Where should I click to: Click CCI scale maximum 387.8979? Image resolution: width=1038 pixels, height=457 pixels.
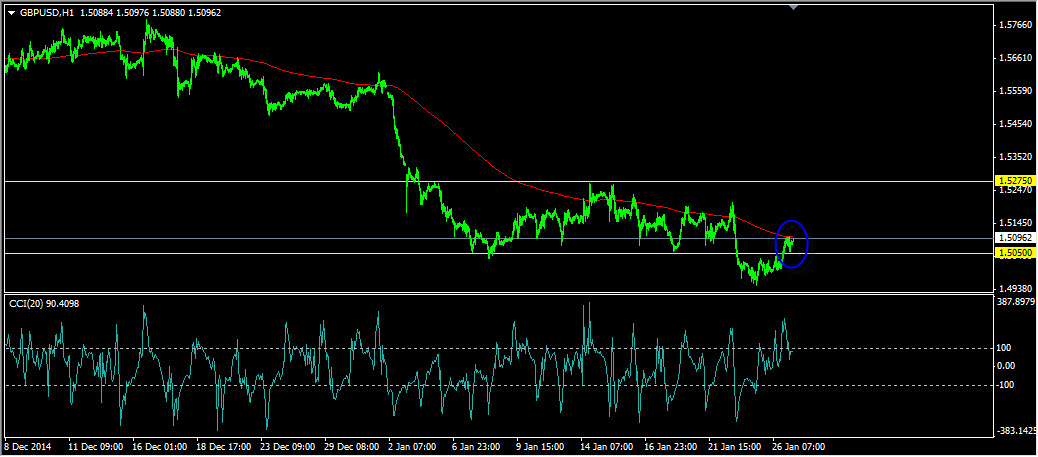point(1016,301)
